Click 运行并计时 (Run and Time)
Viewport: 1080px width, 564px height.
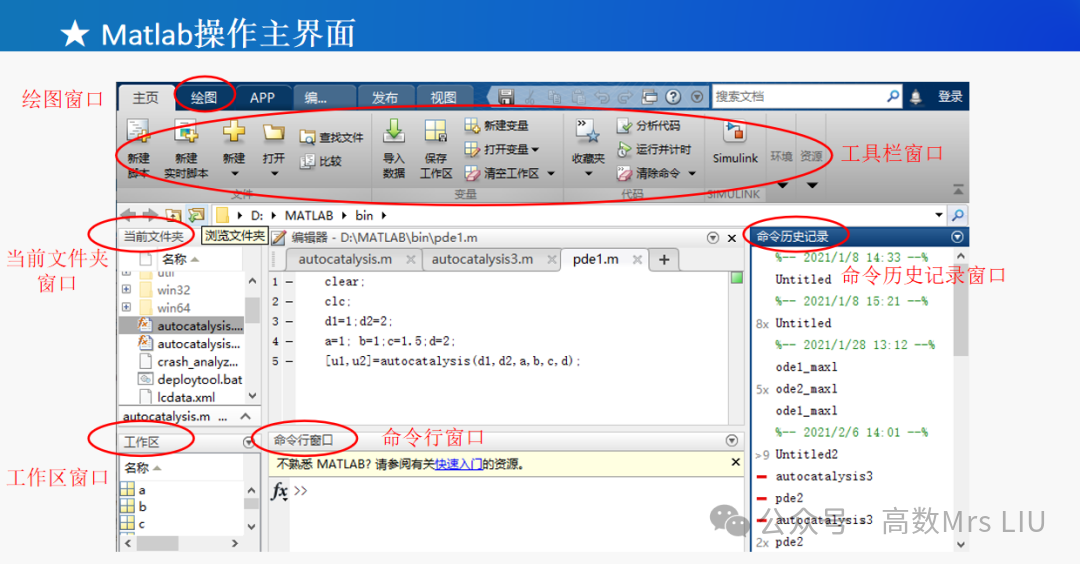pyautogui.click(x=654, y=149)
